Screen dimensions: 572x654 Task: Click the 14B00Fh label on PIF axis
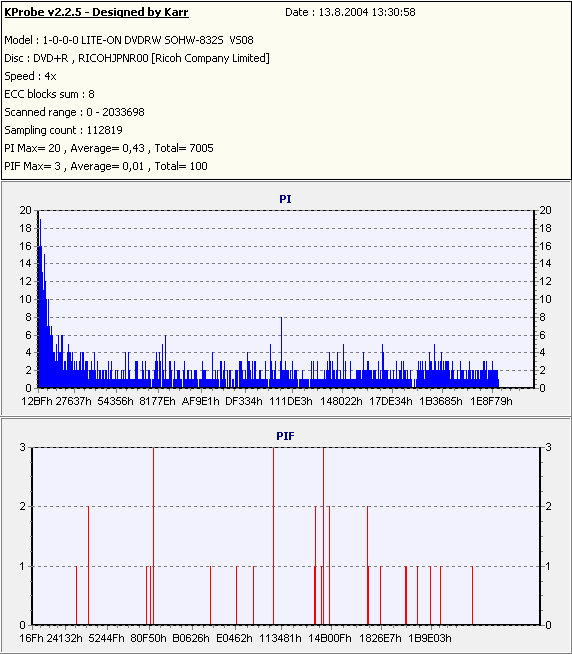tap(330, 638)
